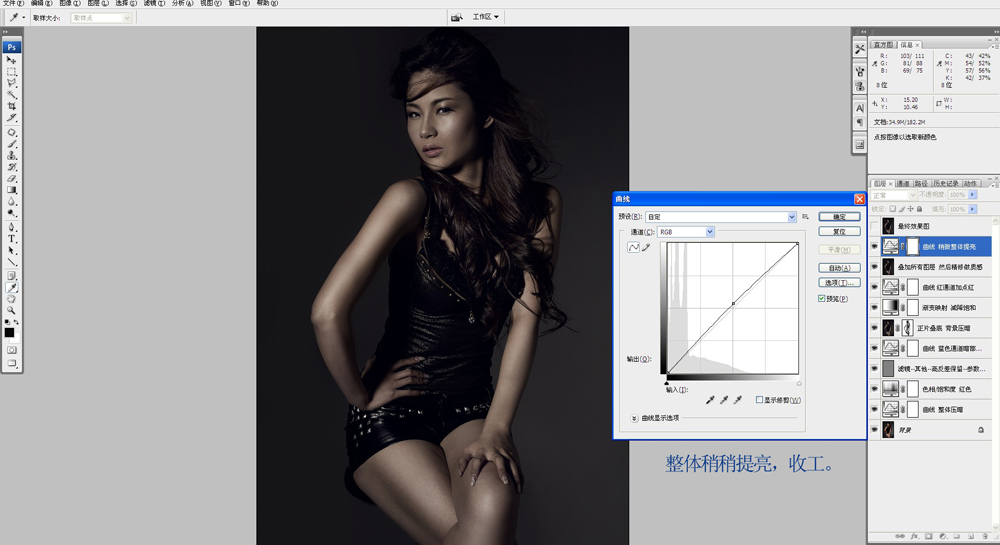Select the Polygonal Lasso tool
This screenshot has width=1000, height=545.
(11, 83)
